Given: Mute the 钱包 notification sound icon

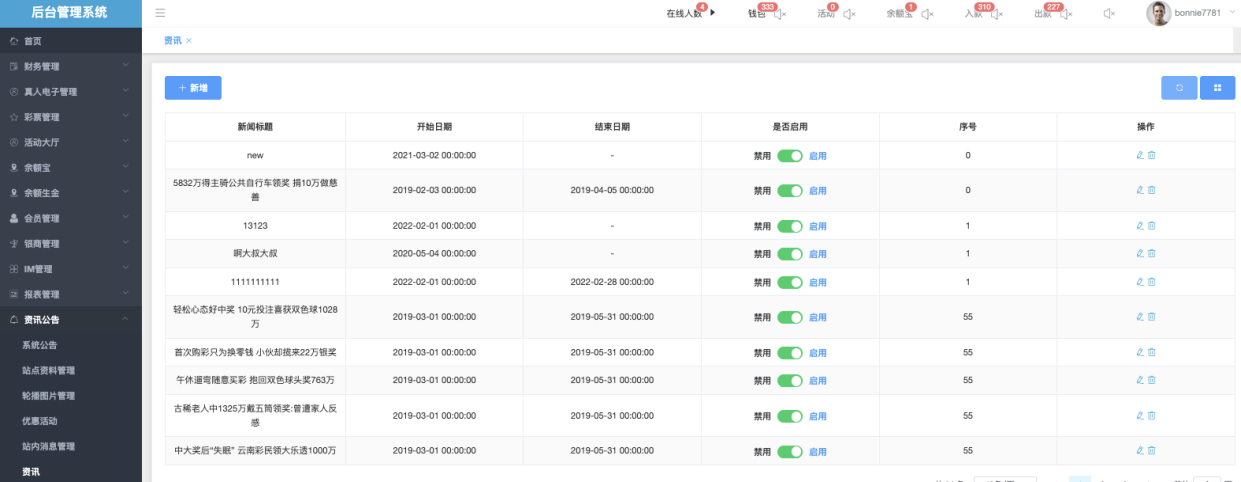Looking at the screenshot, I should tap(778, 14).
